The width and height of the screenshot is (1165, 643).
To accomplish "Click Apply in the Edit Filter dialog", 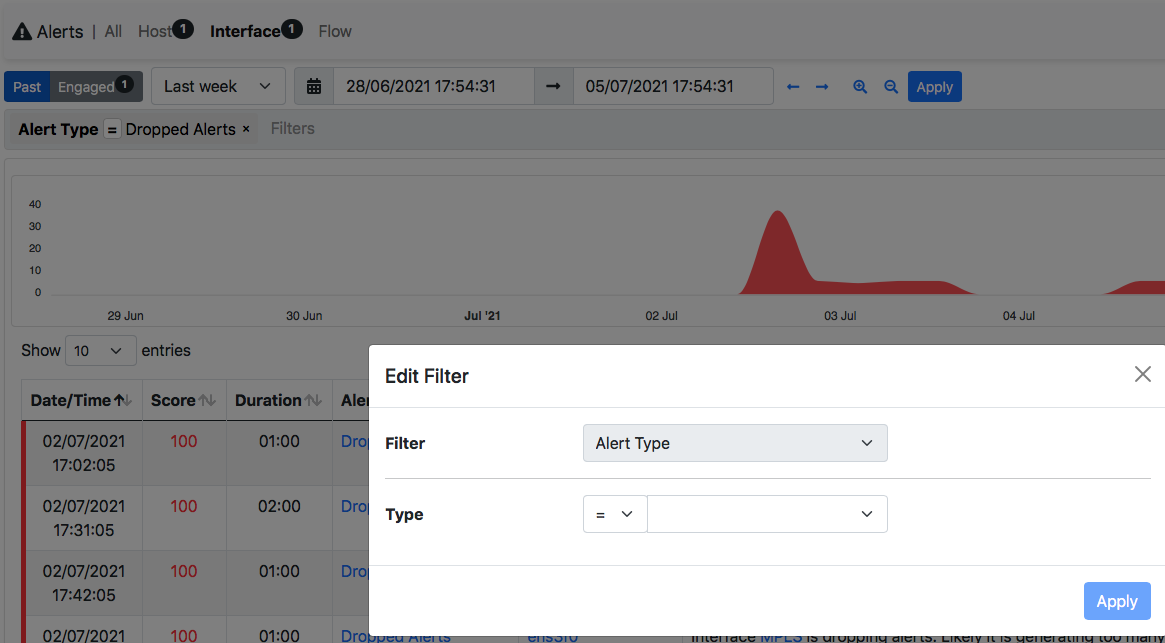I will [x=1117, y=601].
